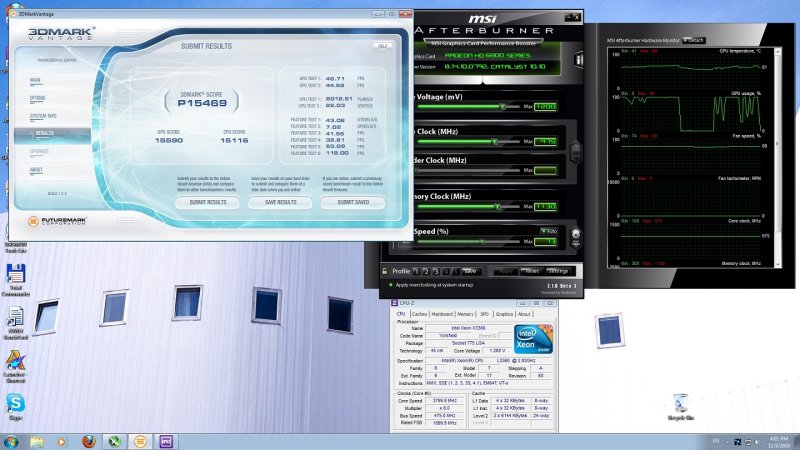
Task: Click the Fan Speed slider handle
Action: (x=482, y=241)
